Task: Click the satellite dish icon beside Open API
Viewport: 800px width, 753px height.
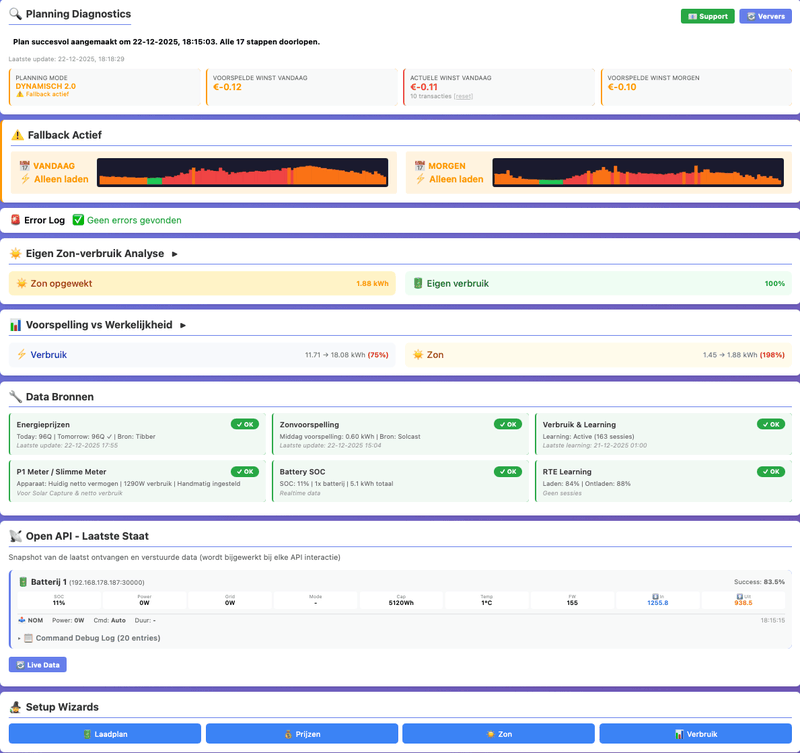Action: tap(15, 536)
